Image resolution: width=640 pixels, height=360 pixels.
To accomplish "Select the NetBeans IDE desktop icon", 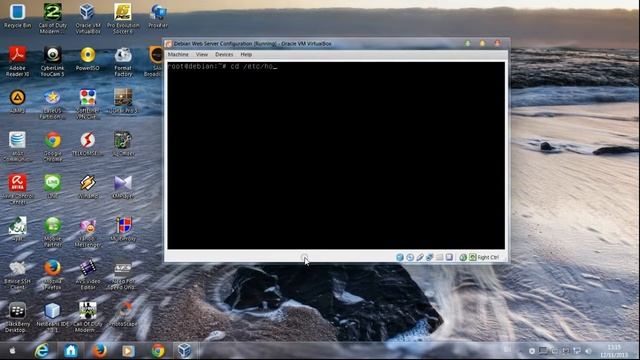I will tap(53, 317).
